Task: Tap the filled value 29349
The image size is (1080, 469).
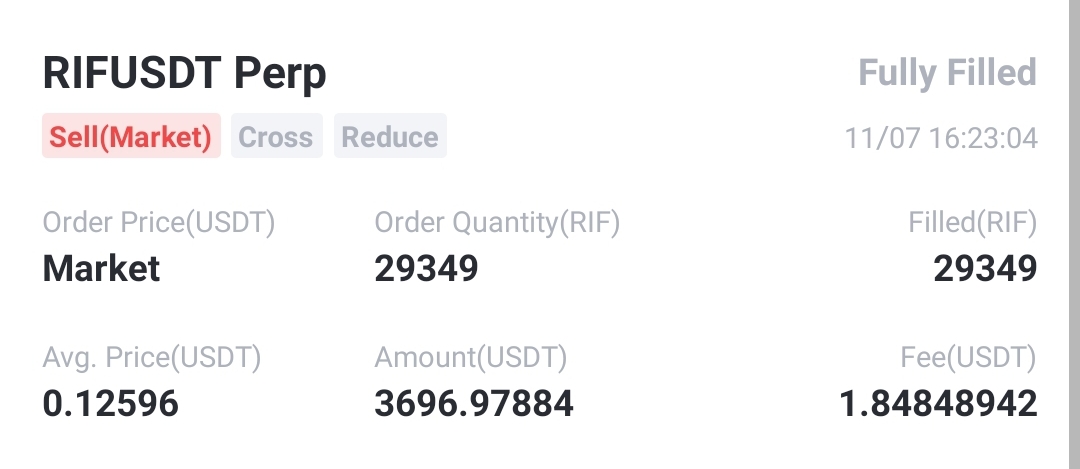Action: (x=985, y=268)
